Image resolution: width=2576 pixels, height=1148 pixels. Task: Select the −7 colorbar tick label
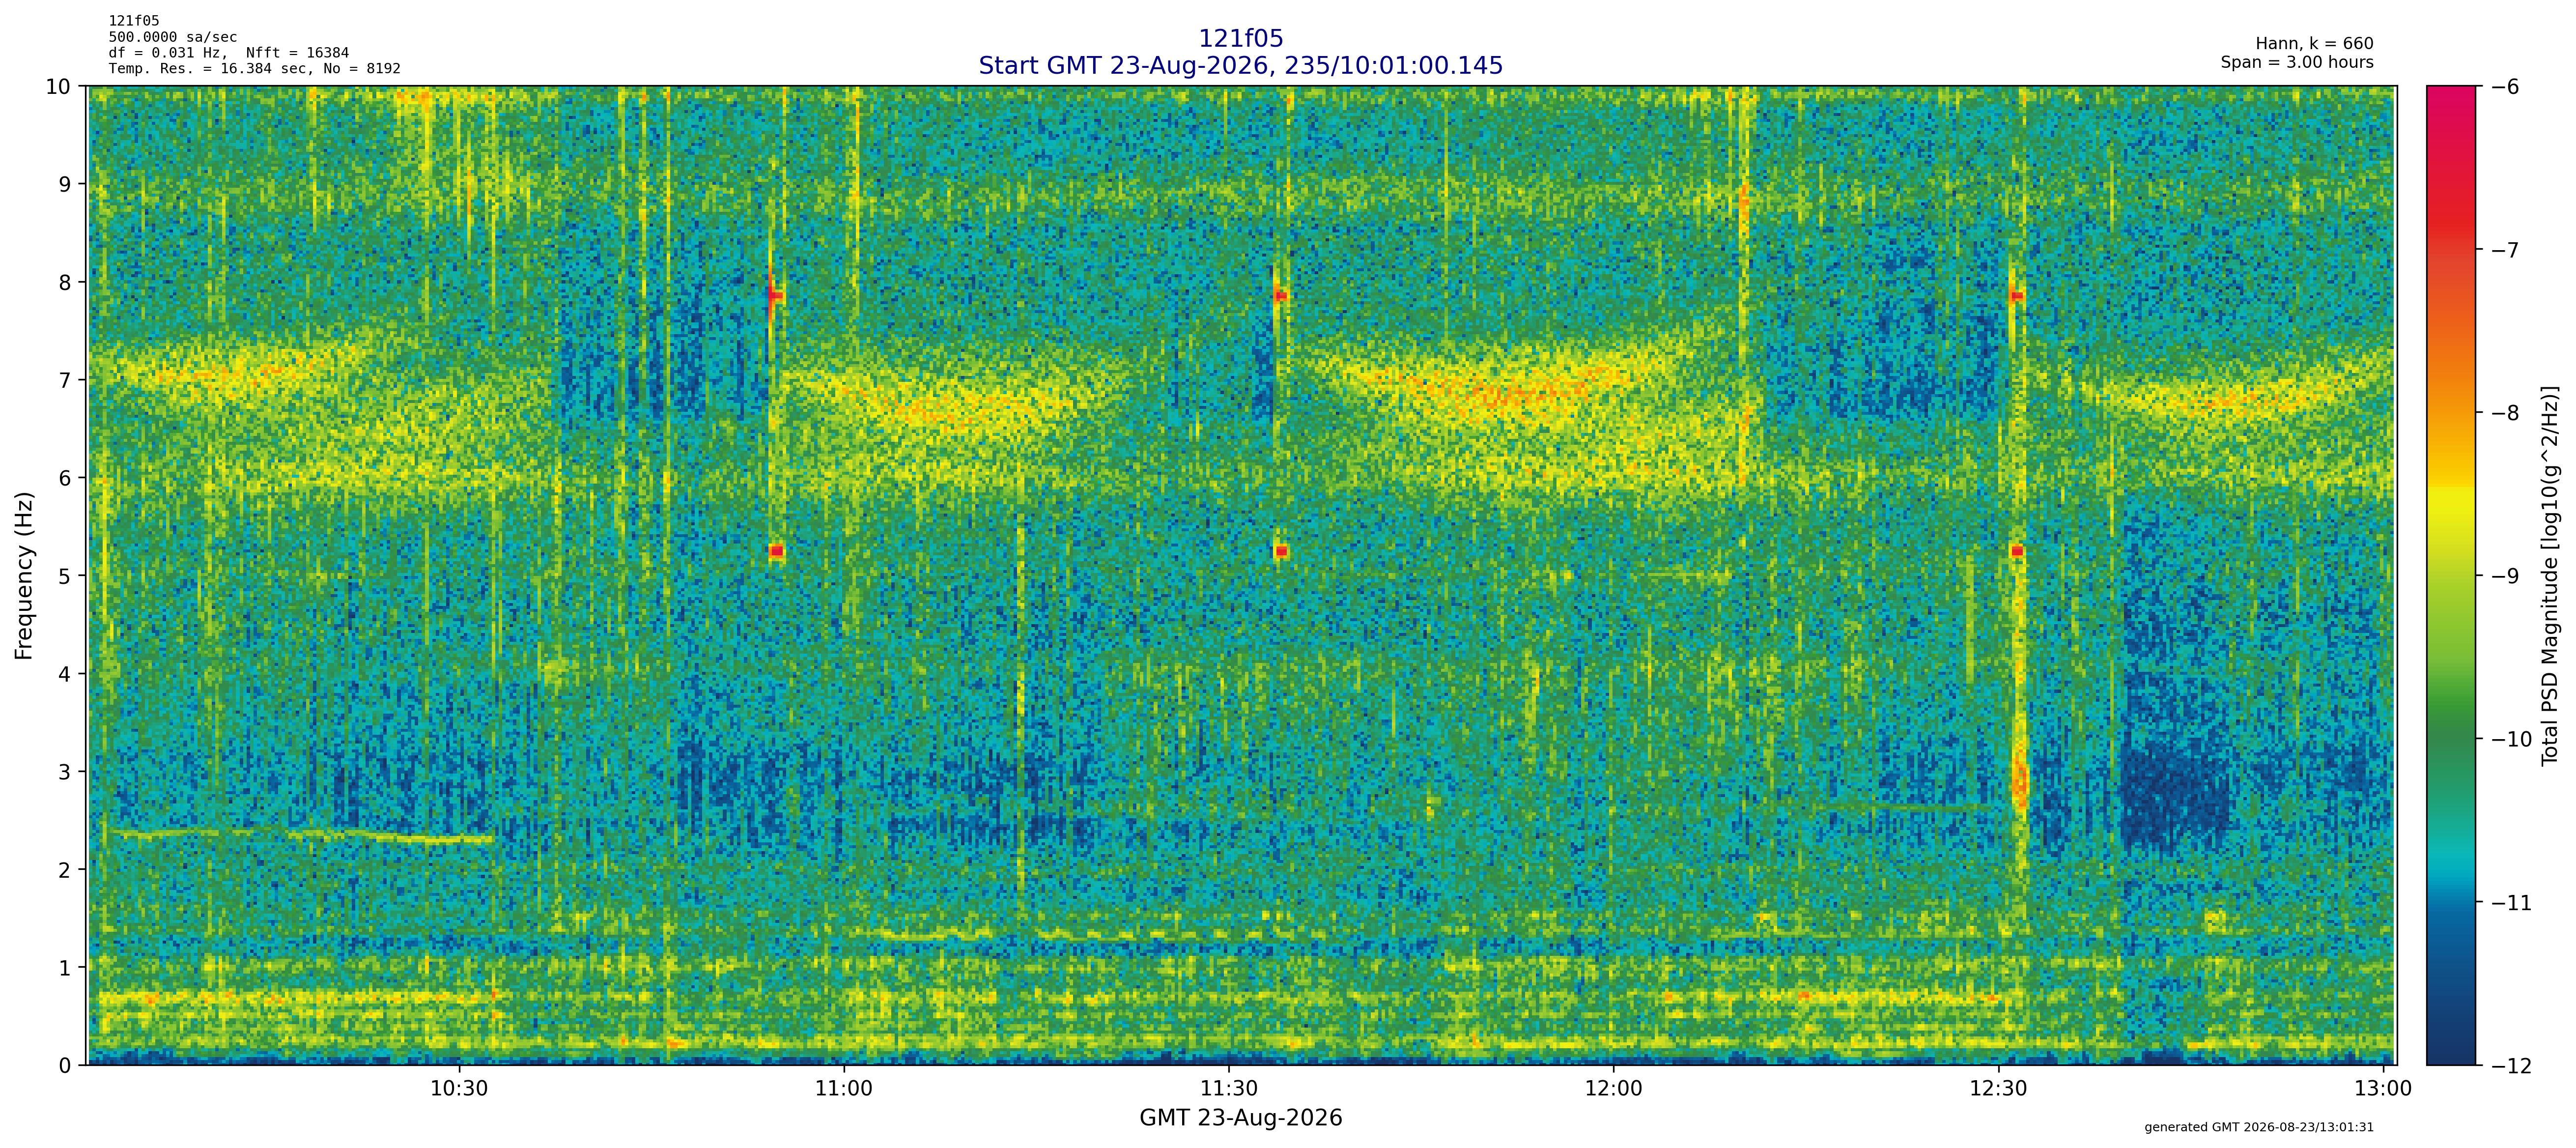tap(2504, 250)
